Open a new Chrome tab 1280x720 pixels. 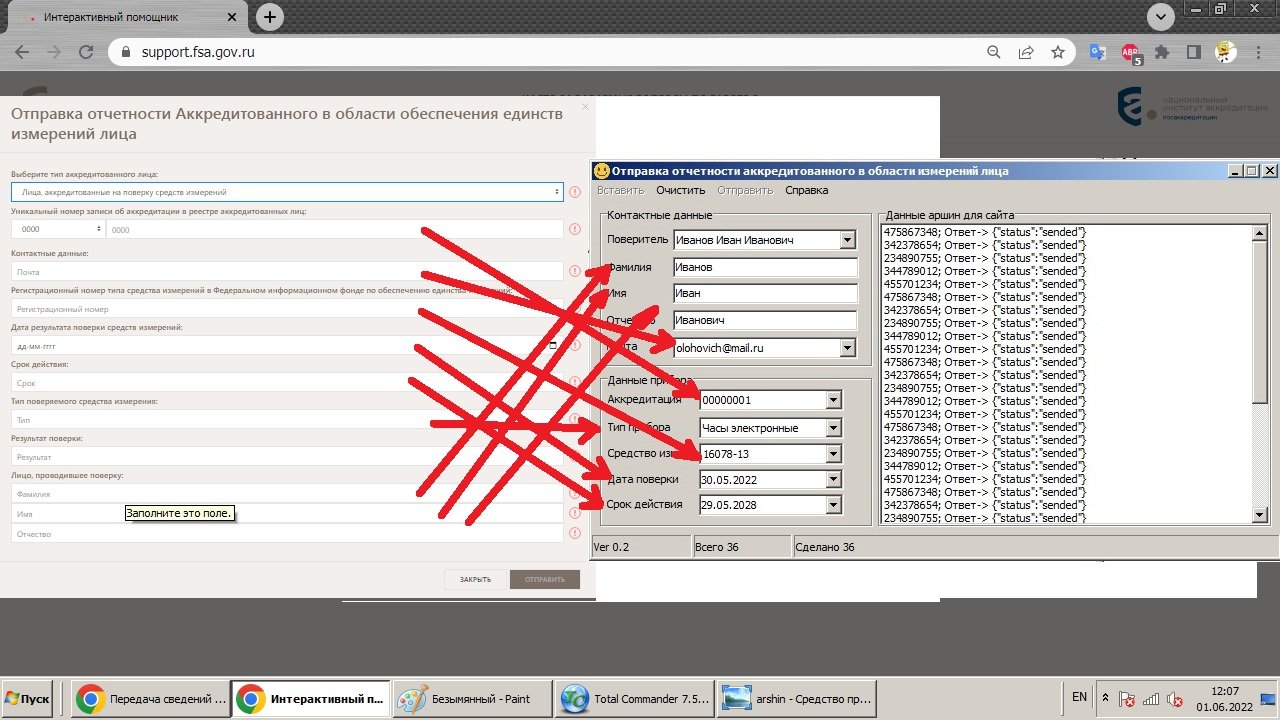click(269, 17)
